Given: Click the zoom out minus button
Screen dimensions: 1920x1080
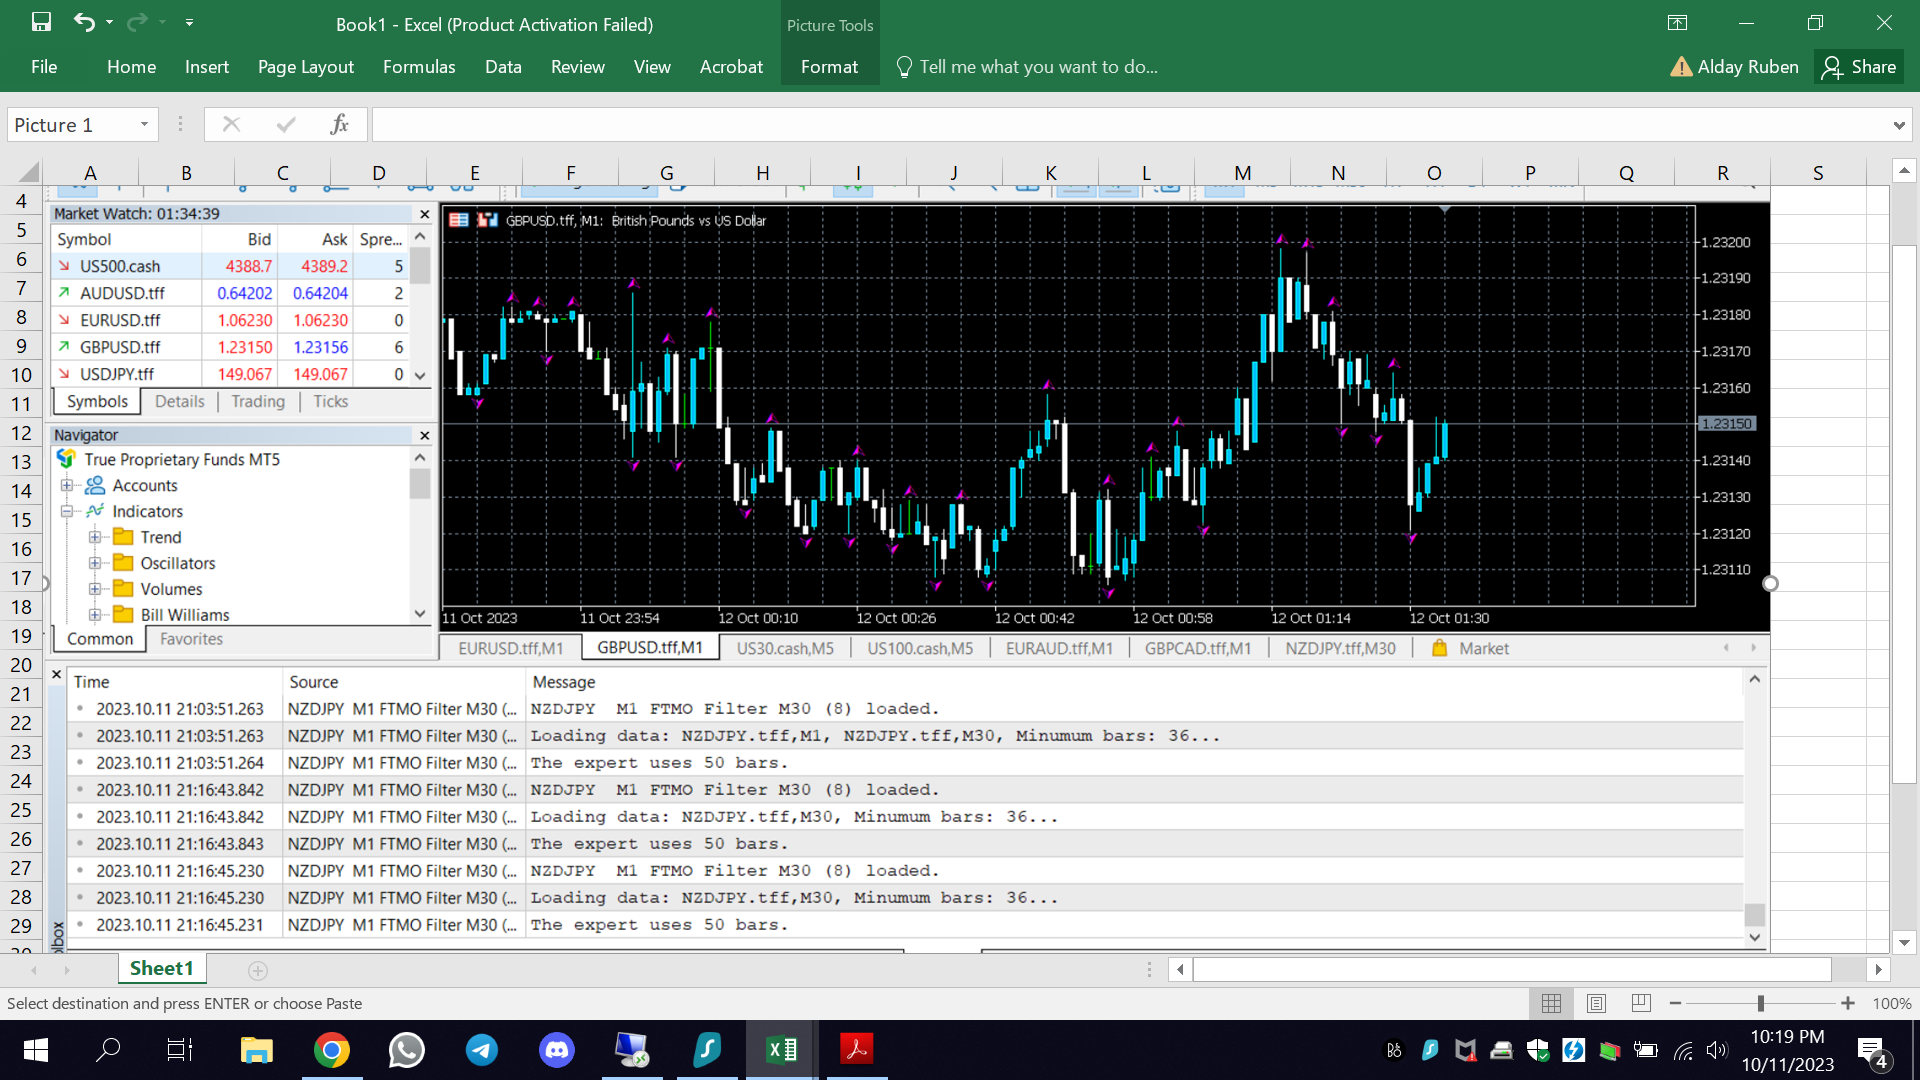Looking at the screenshot, I should coord(1675,1003).
